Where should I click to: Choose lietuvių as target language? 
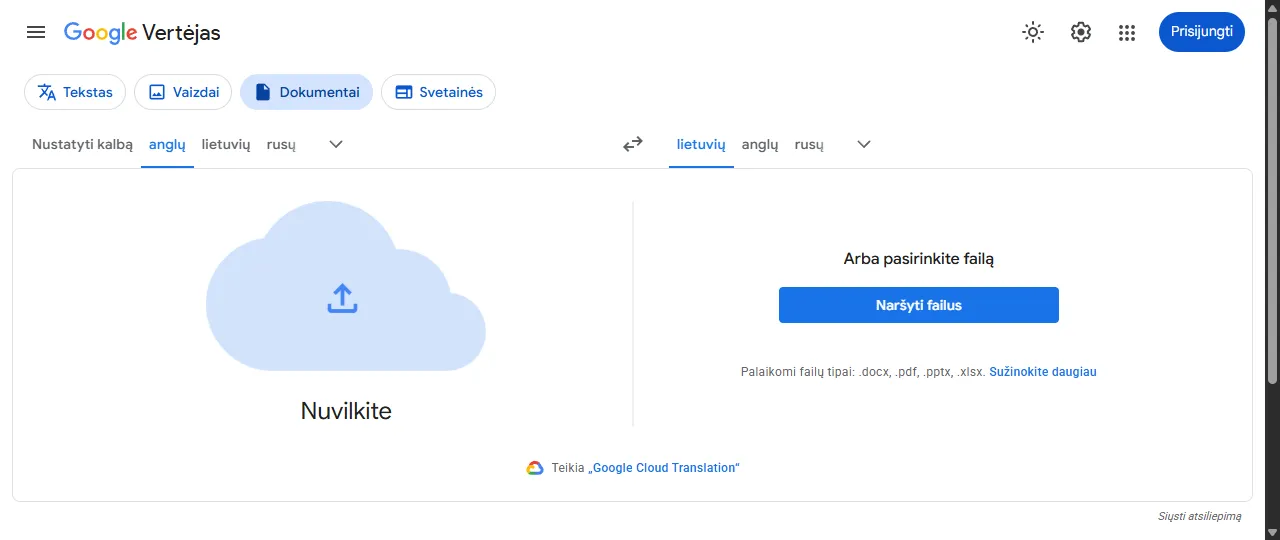point(701,144)
